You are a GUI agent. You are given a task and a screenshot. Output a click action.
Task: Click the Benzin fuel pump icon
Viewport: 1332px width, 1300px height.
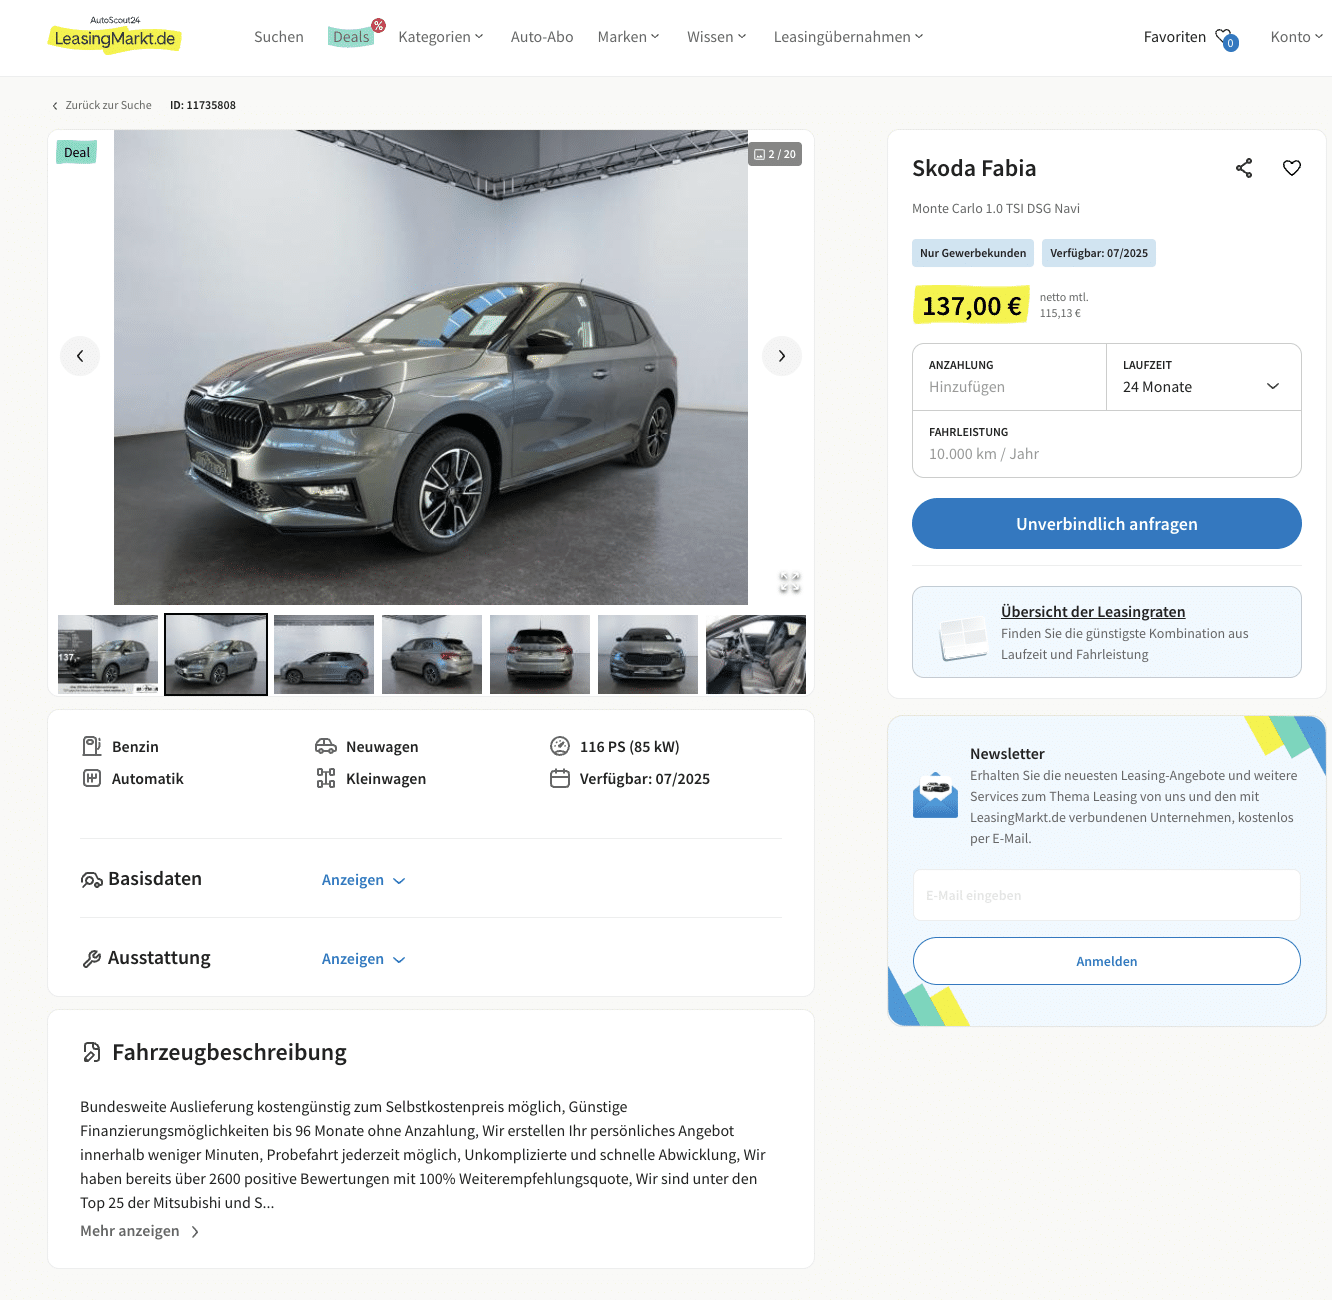(x=92, y=746)
